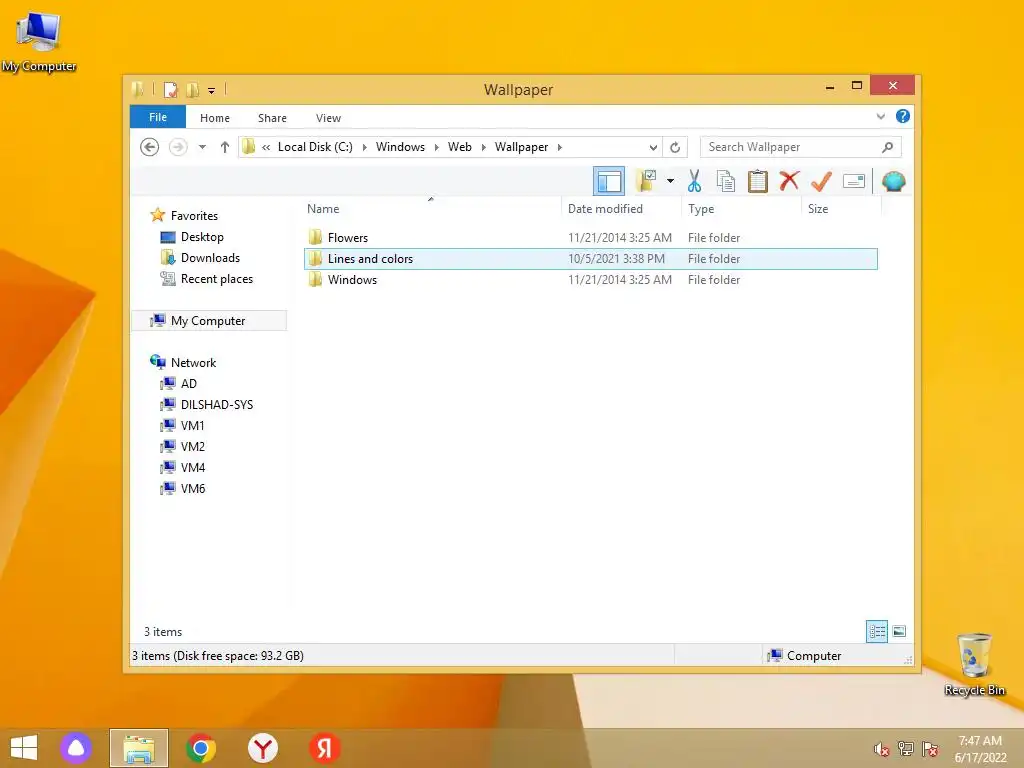Click Local Disk (C:) in address bar
This screenshot has height=768, width=1024.
(315, 147)
